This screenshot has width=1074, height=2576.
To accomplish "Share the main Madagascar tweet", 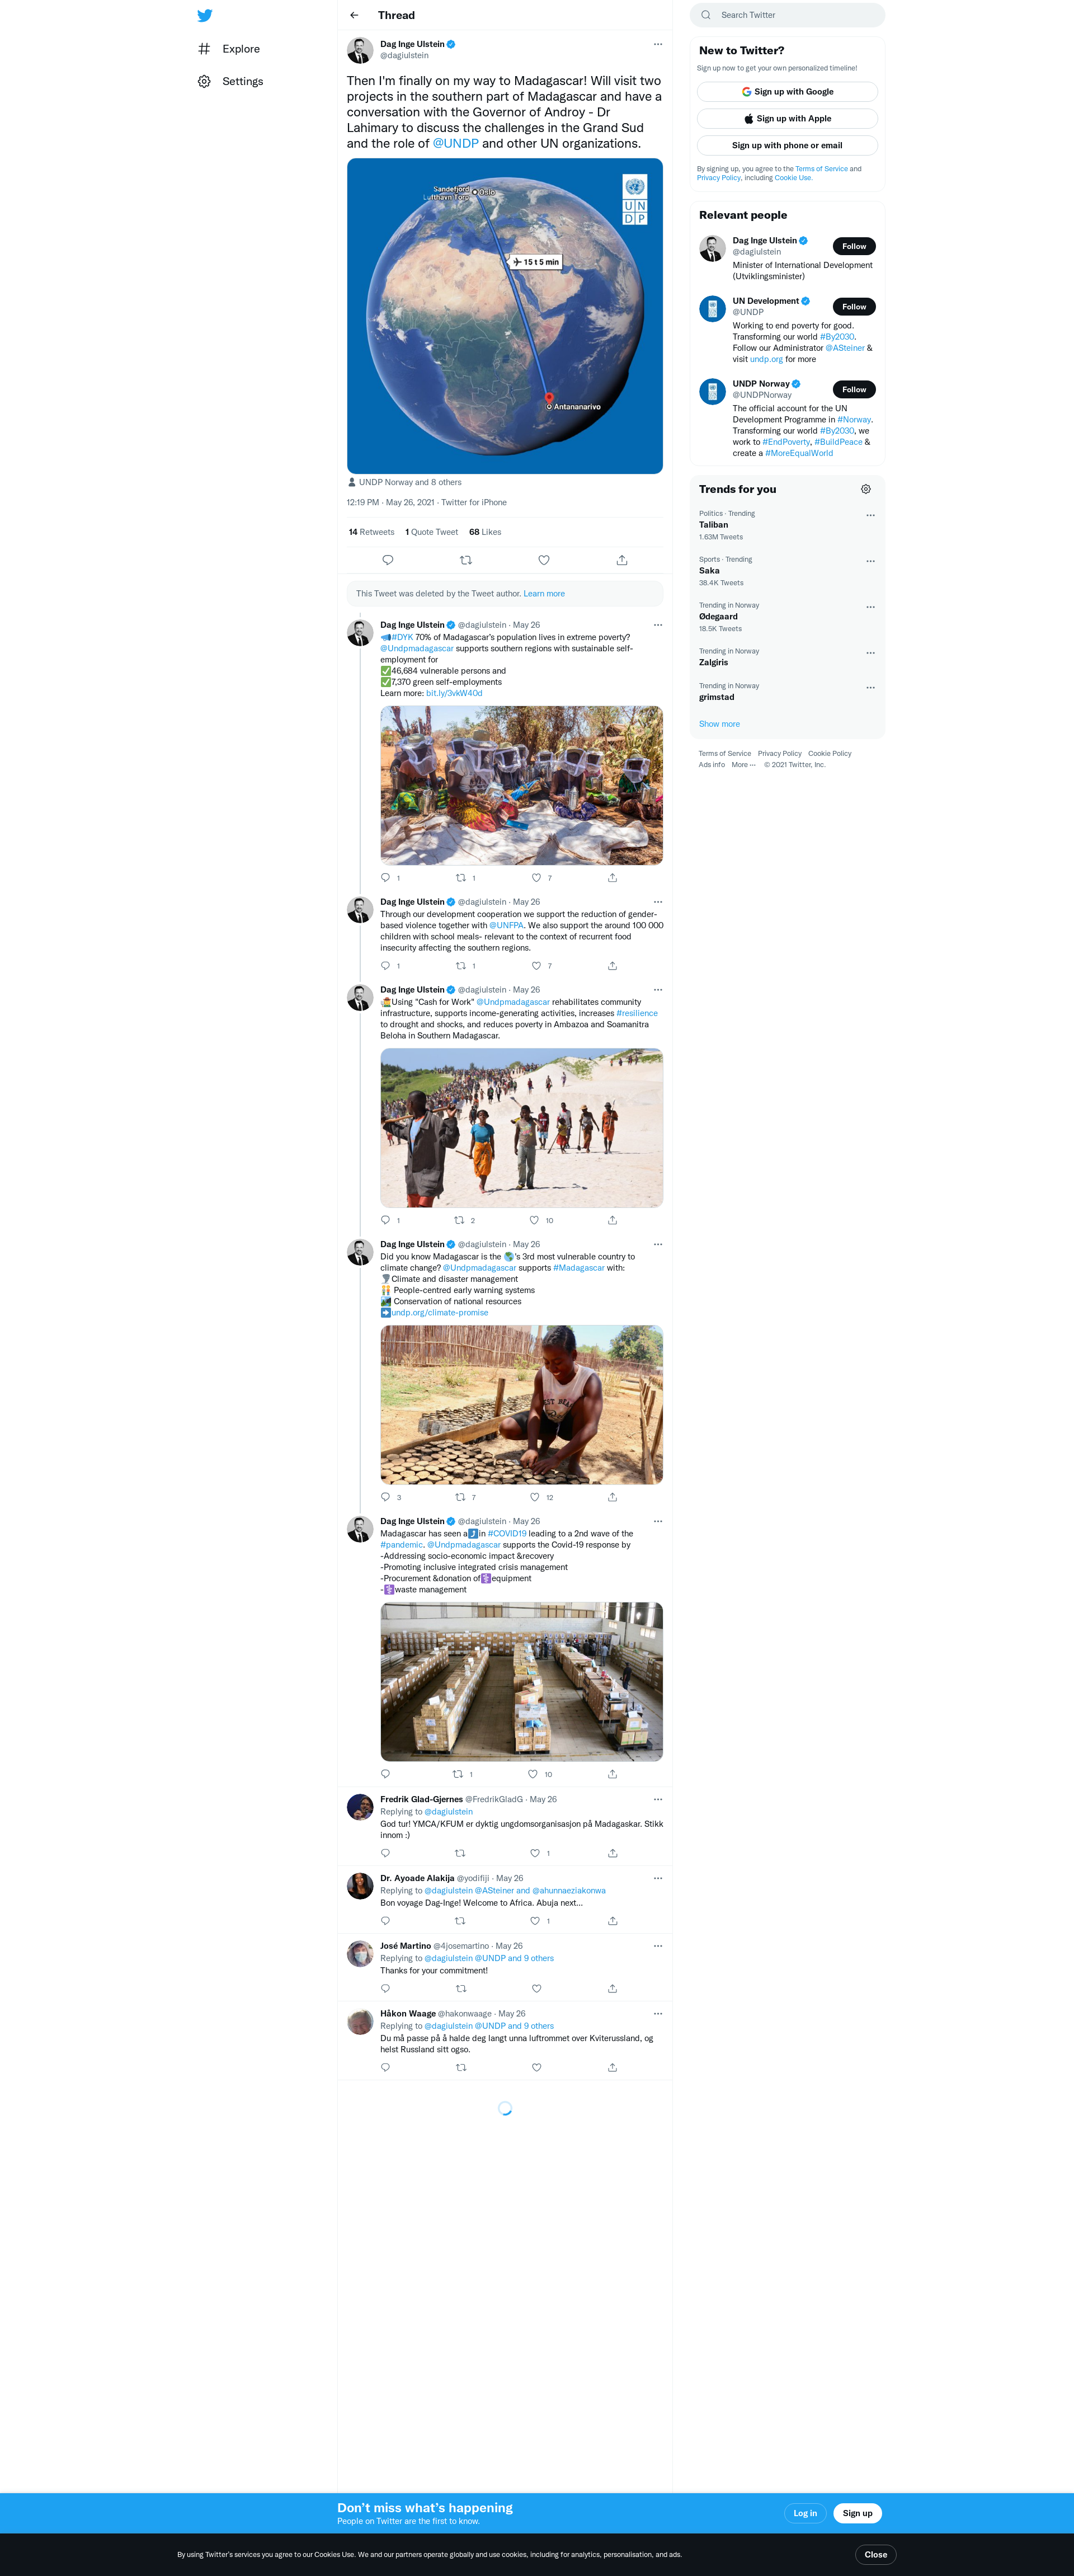I will pyautogui.click(x=622, y=560).
